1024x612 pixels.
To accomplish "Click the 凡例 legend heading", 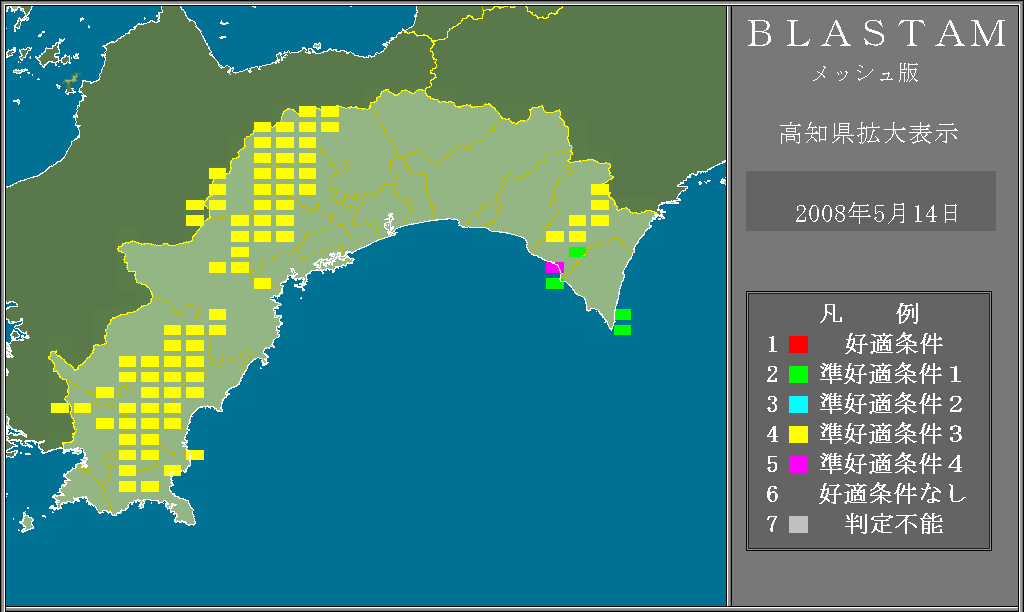I will pos(869,314).
